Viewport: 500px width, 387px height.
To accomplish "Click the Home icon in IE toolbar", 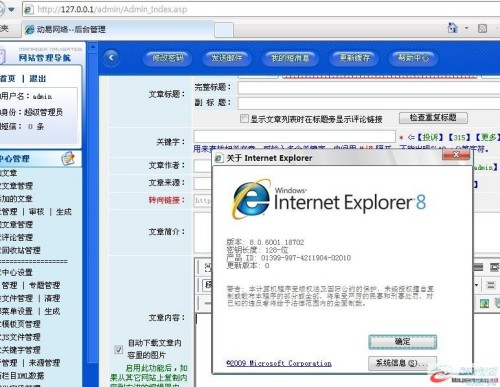I will point(452,28).
